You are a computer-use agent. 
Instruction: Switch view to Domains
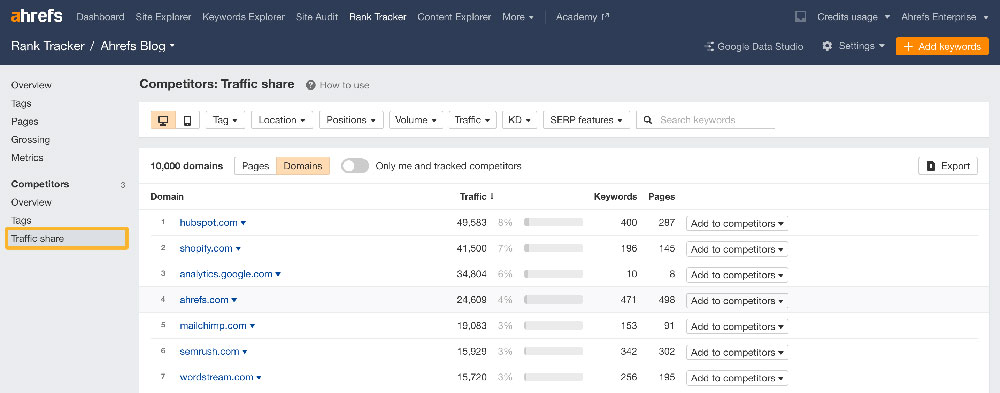[x=303, y=166]
